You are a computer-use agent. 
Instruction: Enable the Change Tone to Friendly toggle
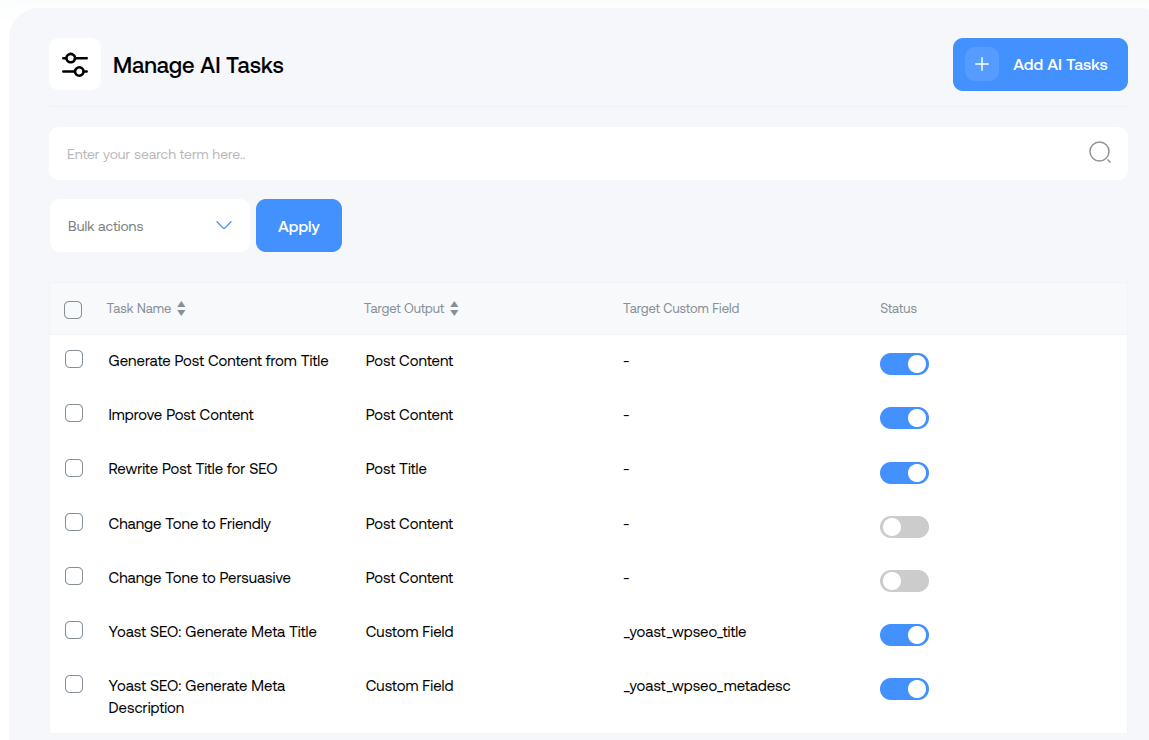904,527
